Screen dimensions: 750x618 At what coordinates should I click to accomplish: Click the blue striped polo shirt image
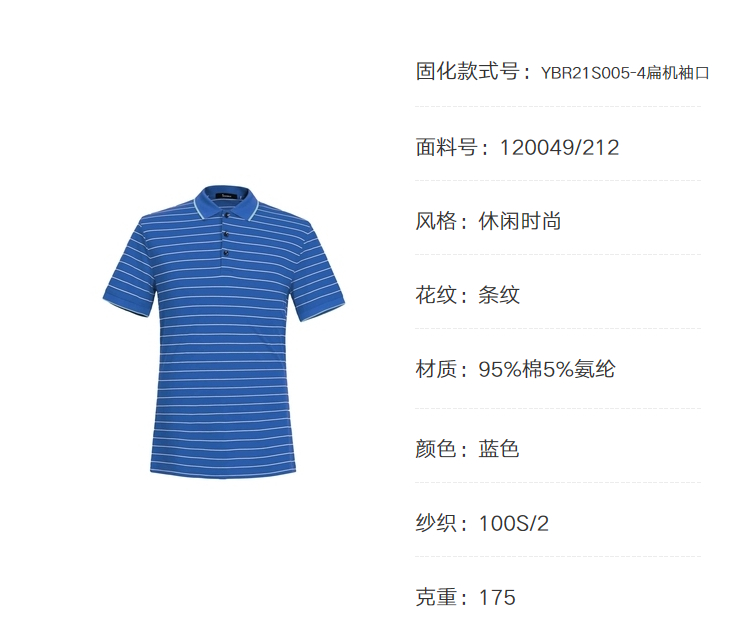click(x=224, y=331)
